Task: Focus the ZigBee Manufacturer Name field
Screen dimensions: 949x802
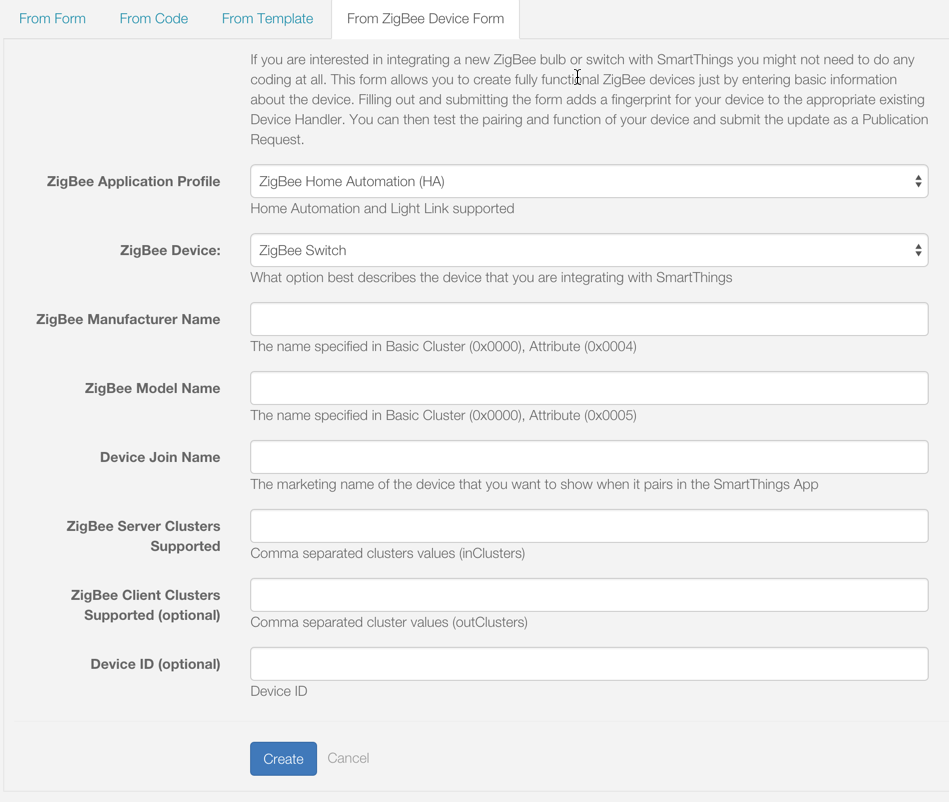Action: tap(589, 319)
